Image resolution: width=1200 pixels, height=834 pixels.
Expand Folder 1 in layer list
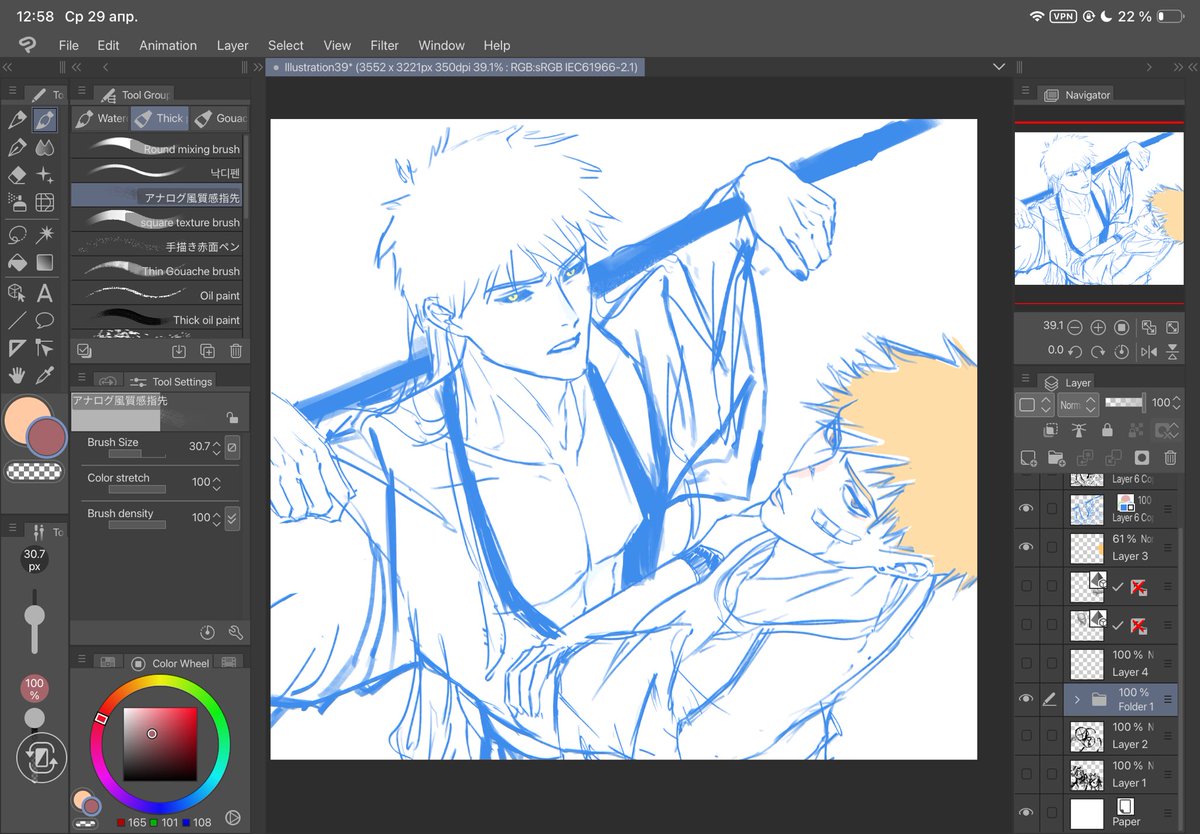[1077, 700]
